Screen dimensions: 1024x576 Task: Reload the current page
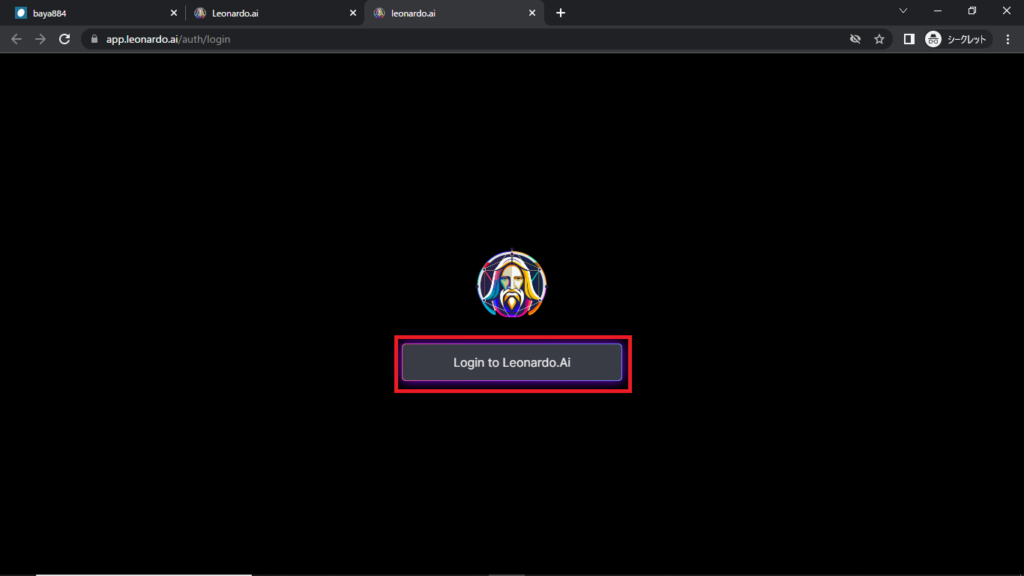(x=65, y=39)
